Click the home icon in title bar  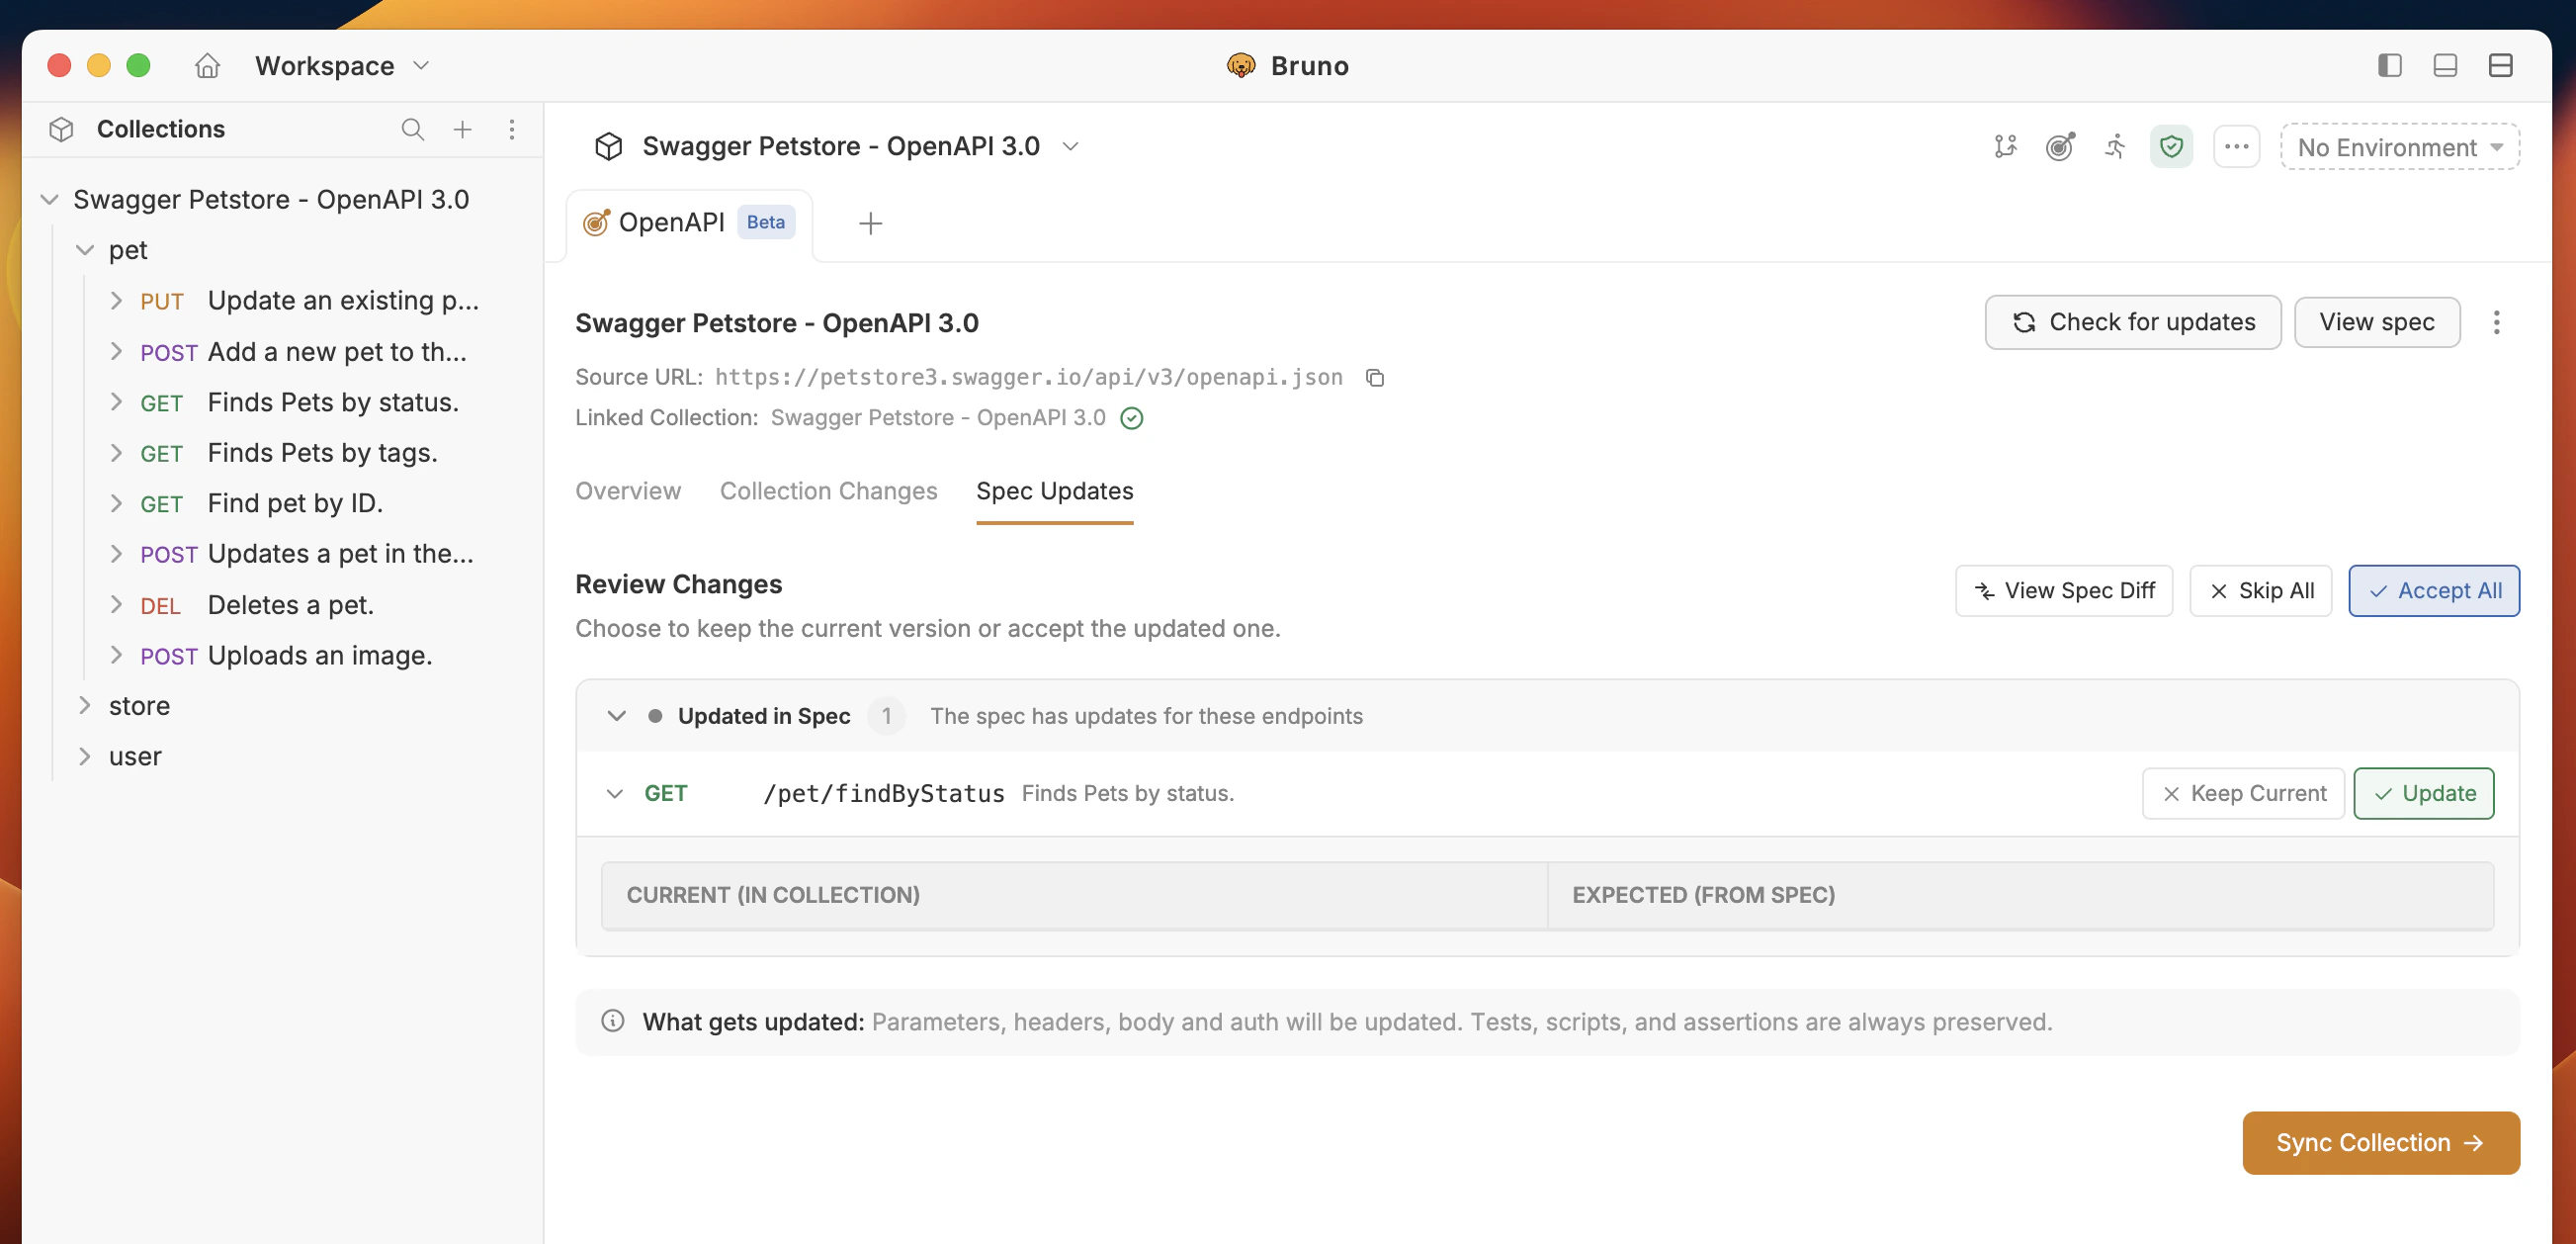click(x=207, y=66)
